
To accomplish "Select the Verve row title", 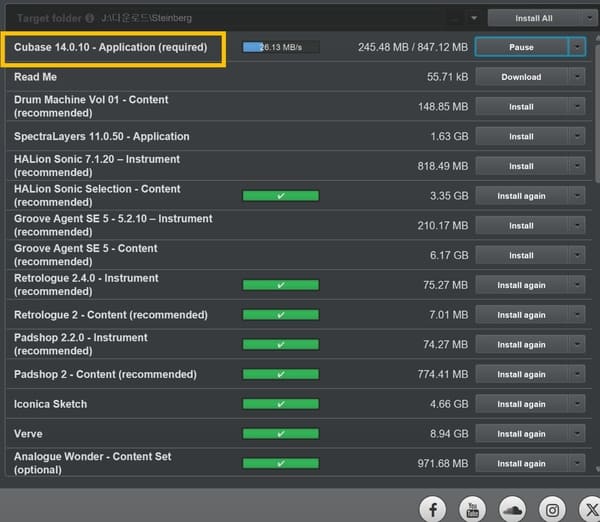I will (28, 434).
